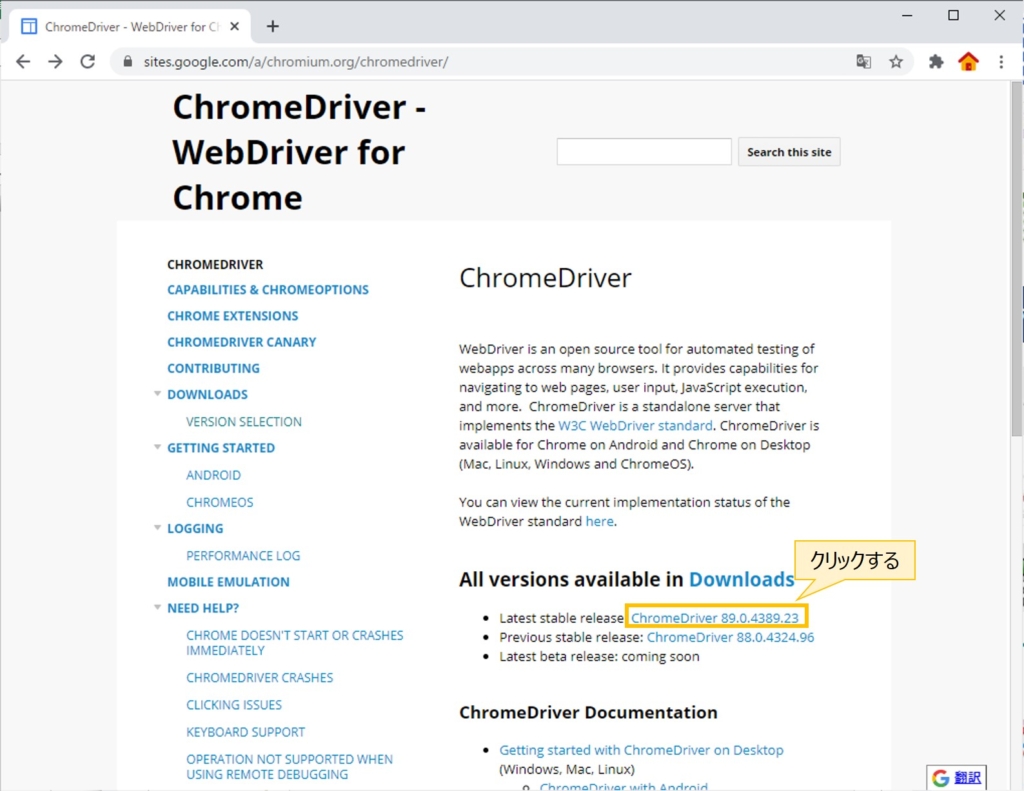Viewport: 1024px width, 791px height.
Task: Open the translate page icon in address bar
Action: tap(863, 62)
